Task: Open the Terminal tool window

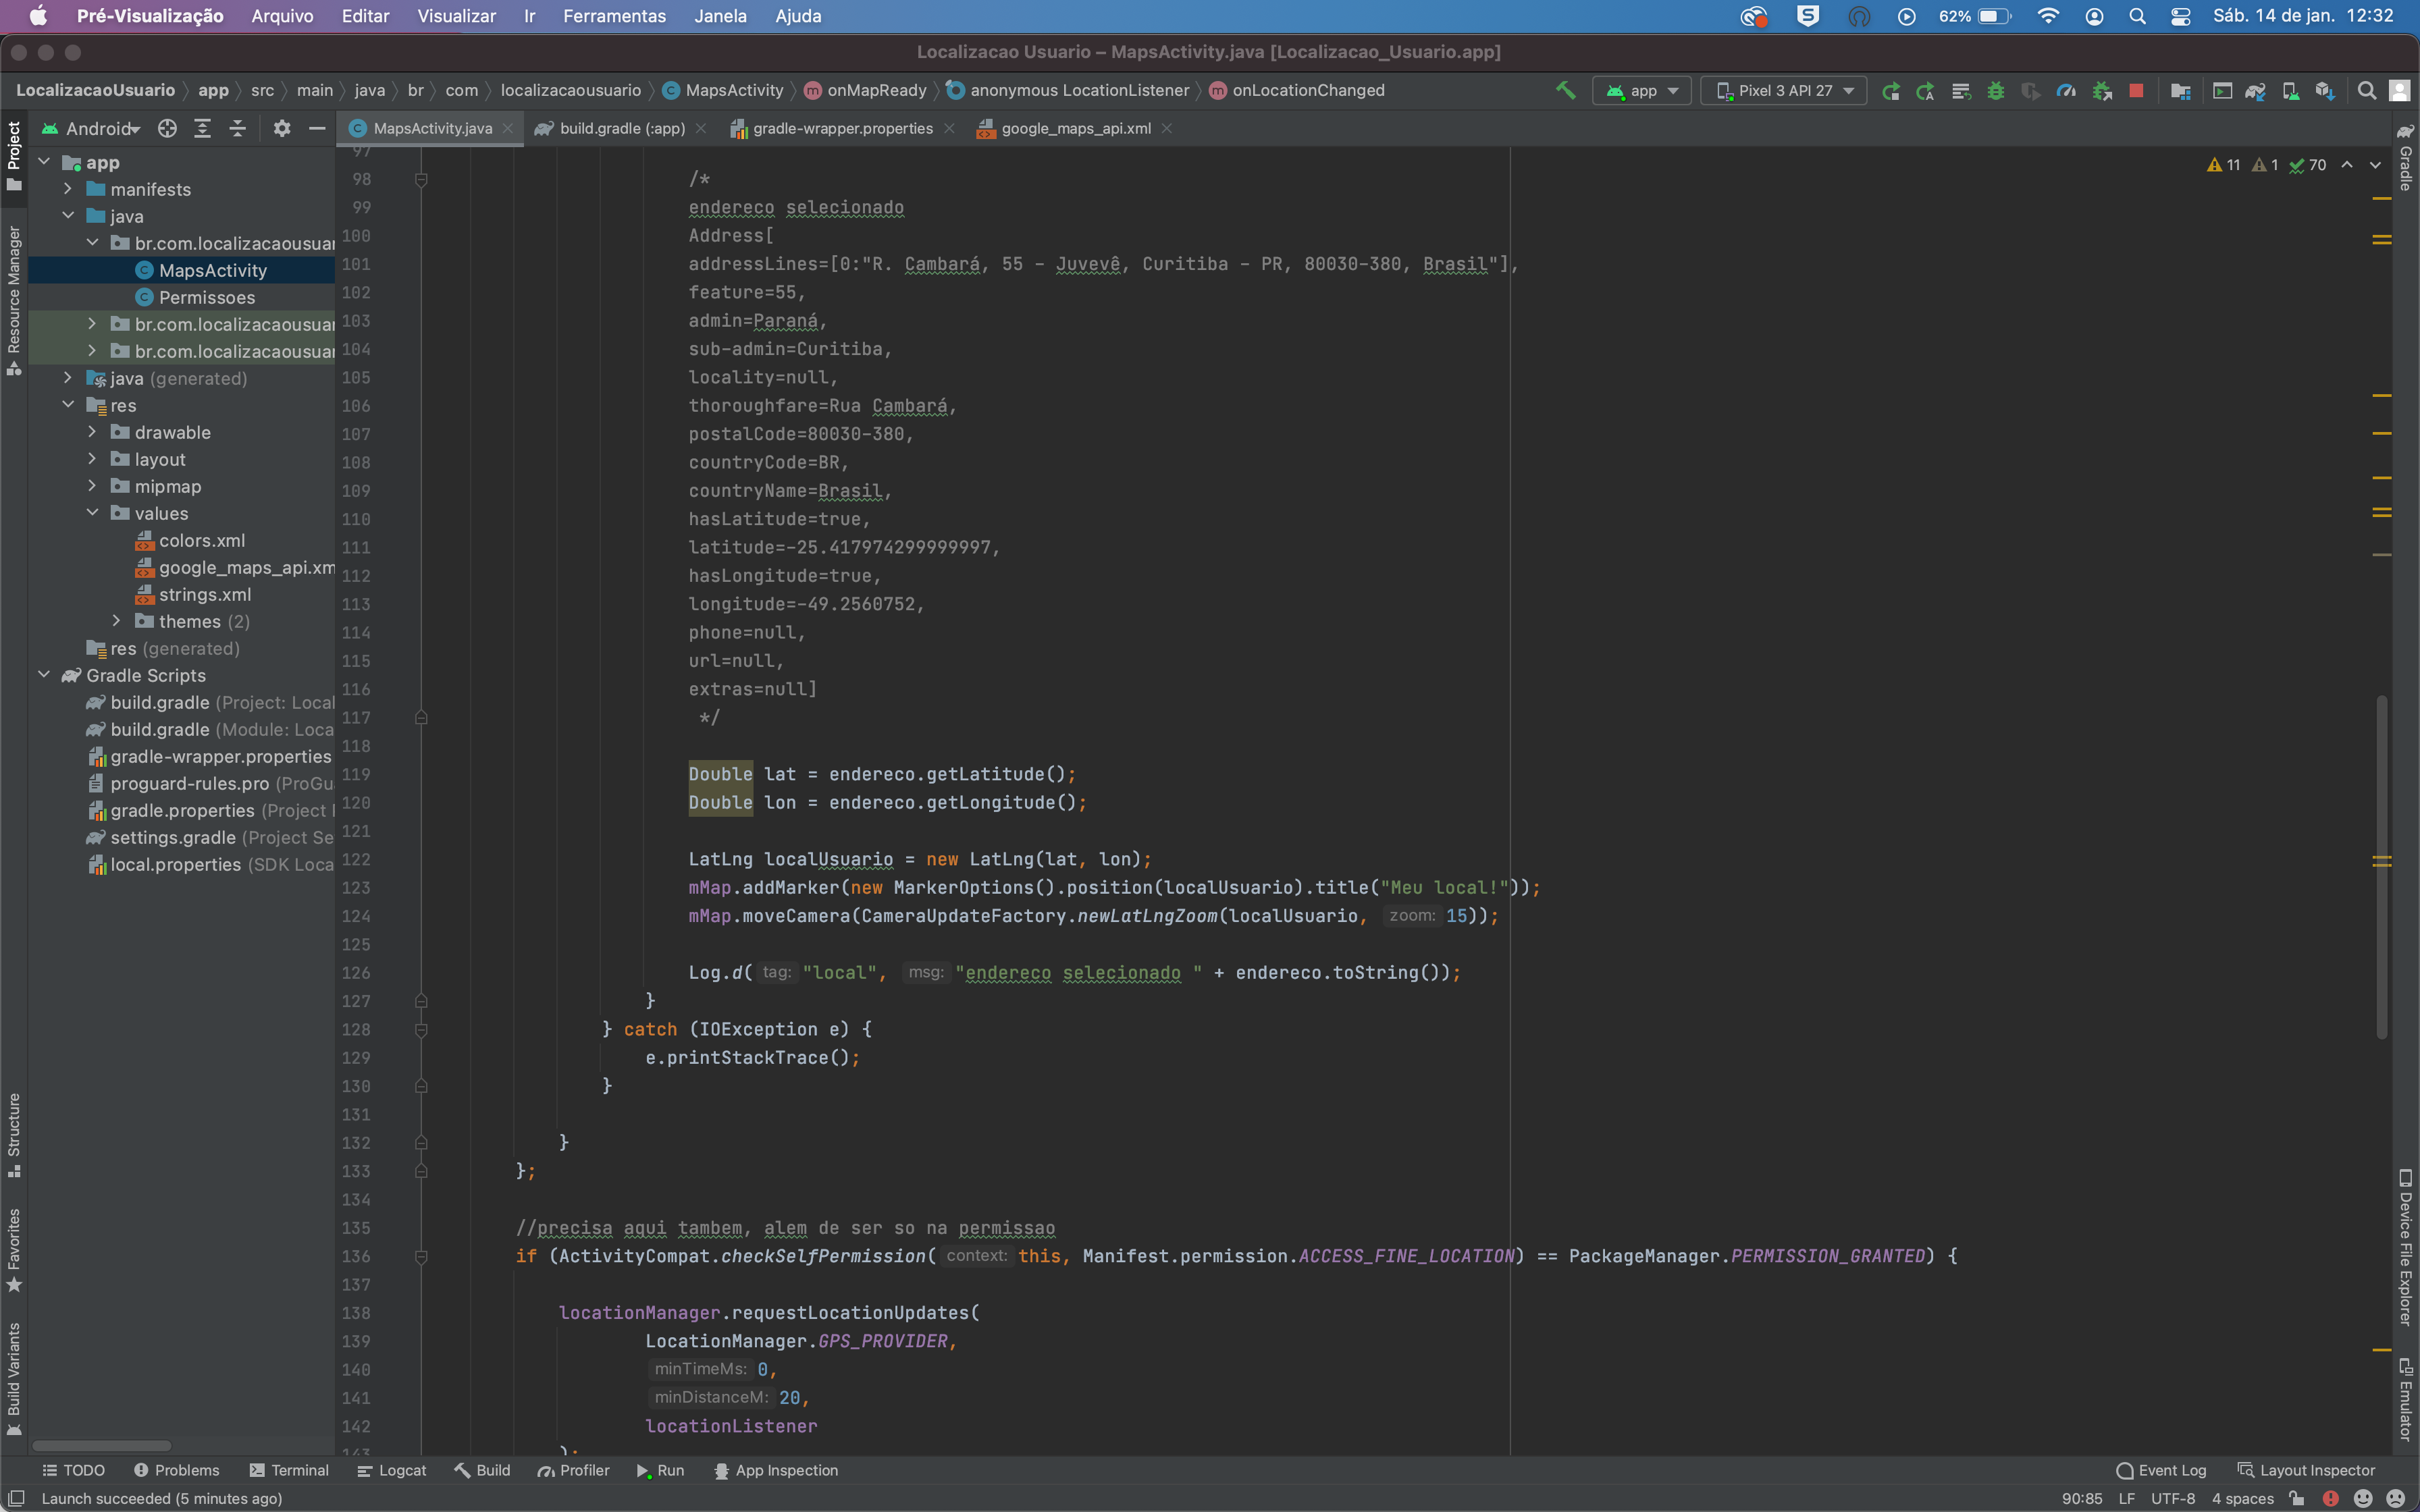Action: pos(289,1470)
